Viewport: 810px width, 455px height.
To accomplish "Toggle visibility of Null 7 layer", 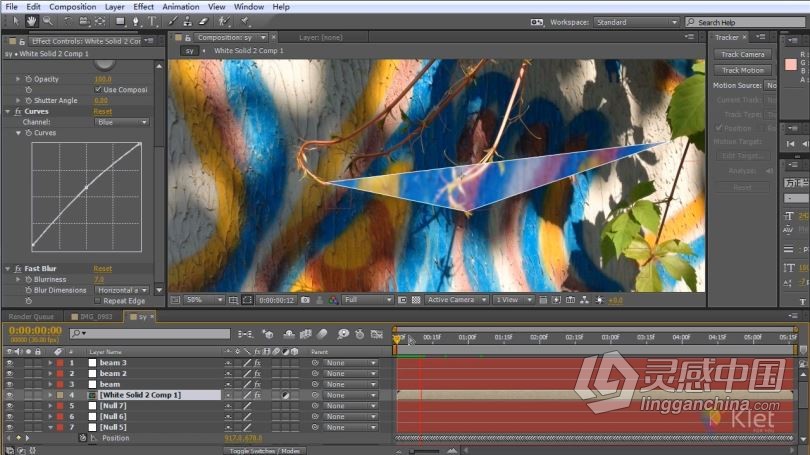I will [9, 406].
